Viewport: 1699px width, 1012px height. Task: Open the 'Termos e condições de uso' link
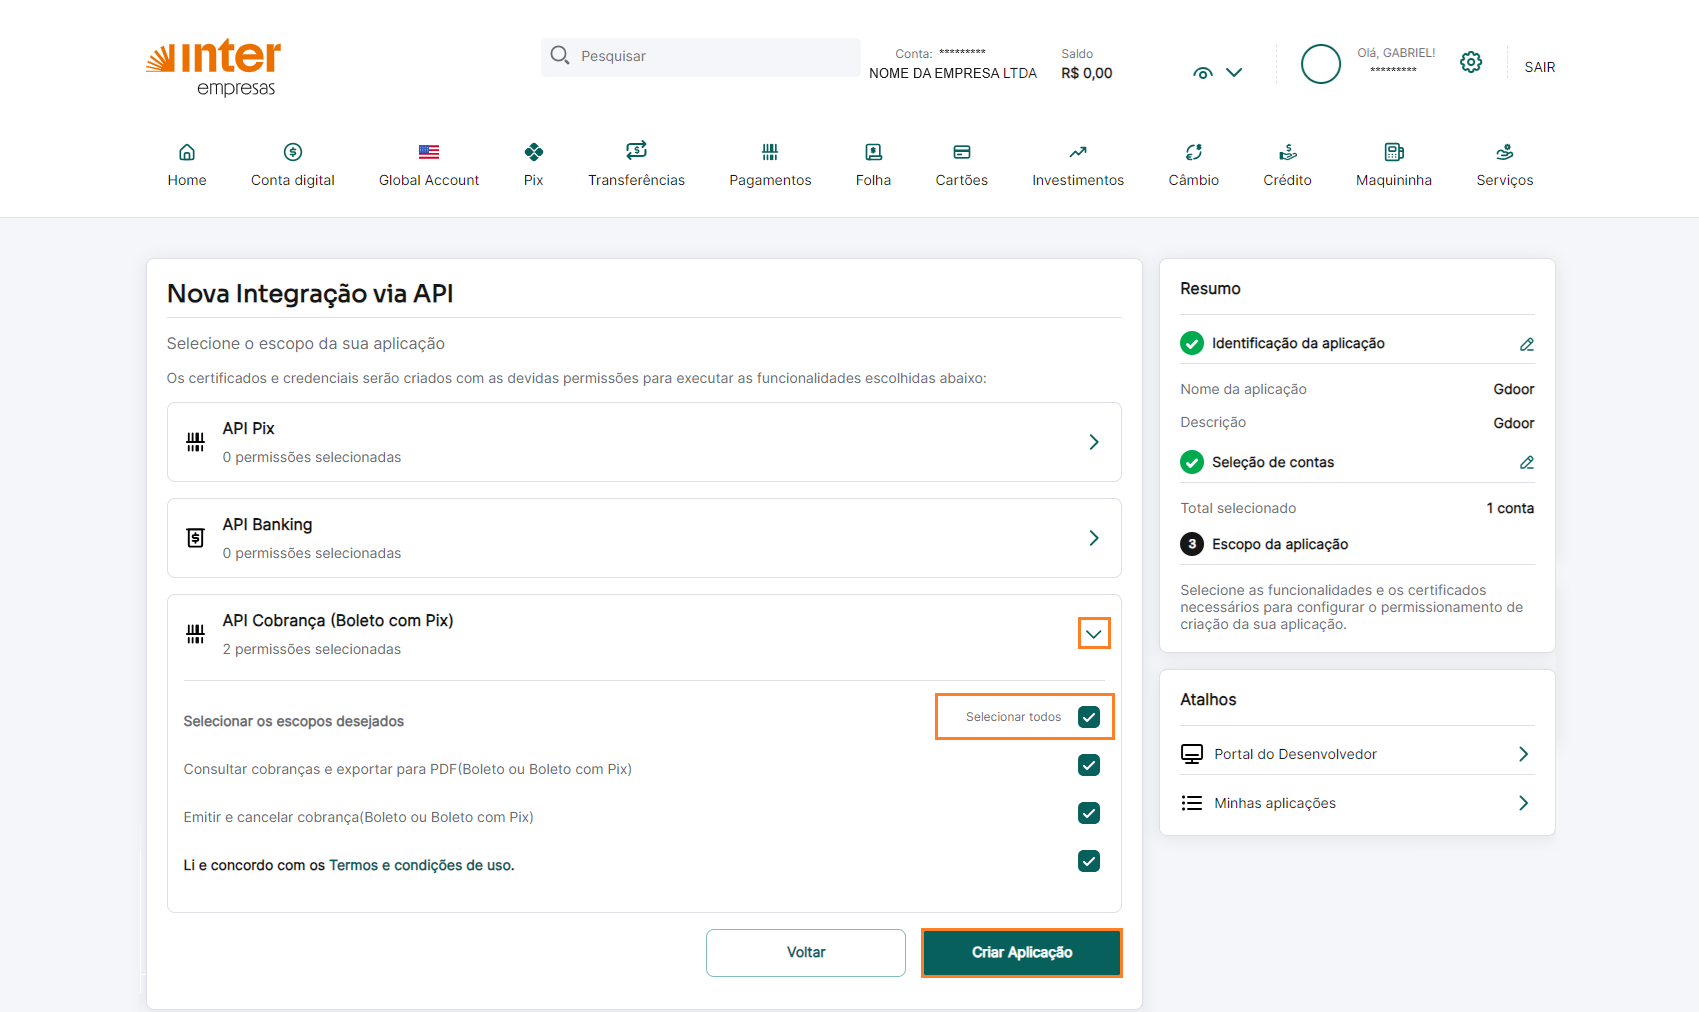point(421,865)
